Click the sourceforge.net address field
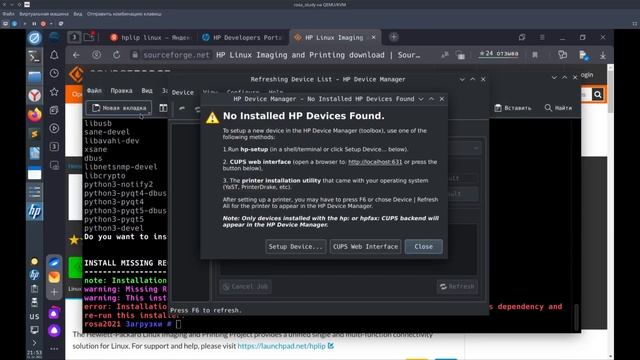 point(177,55)
